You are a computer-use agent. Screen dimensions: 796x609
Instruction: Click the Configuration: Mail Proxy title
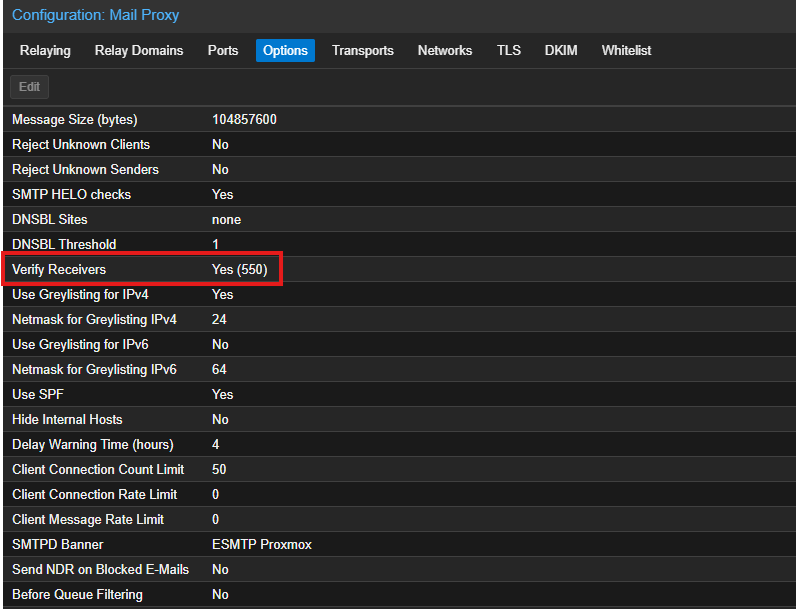tap(95, 15)
